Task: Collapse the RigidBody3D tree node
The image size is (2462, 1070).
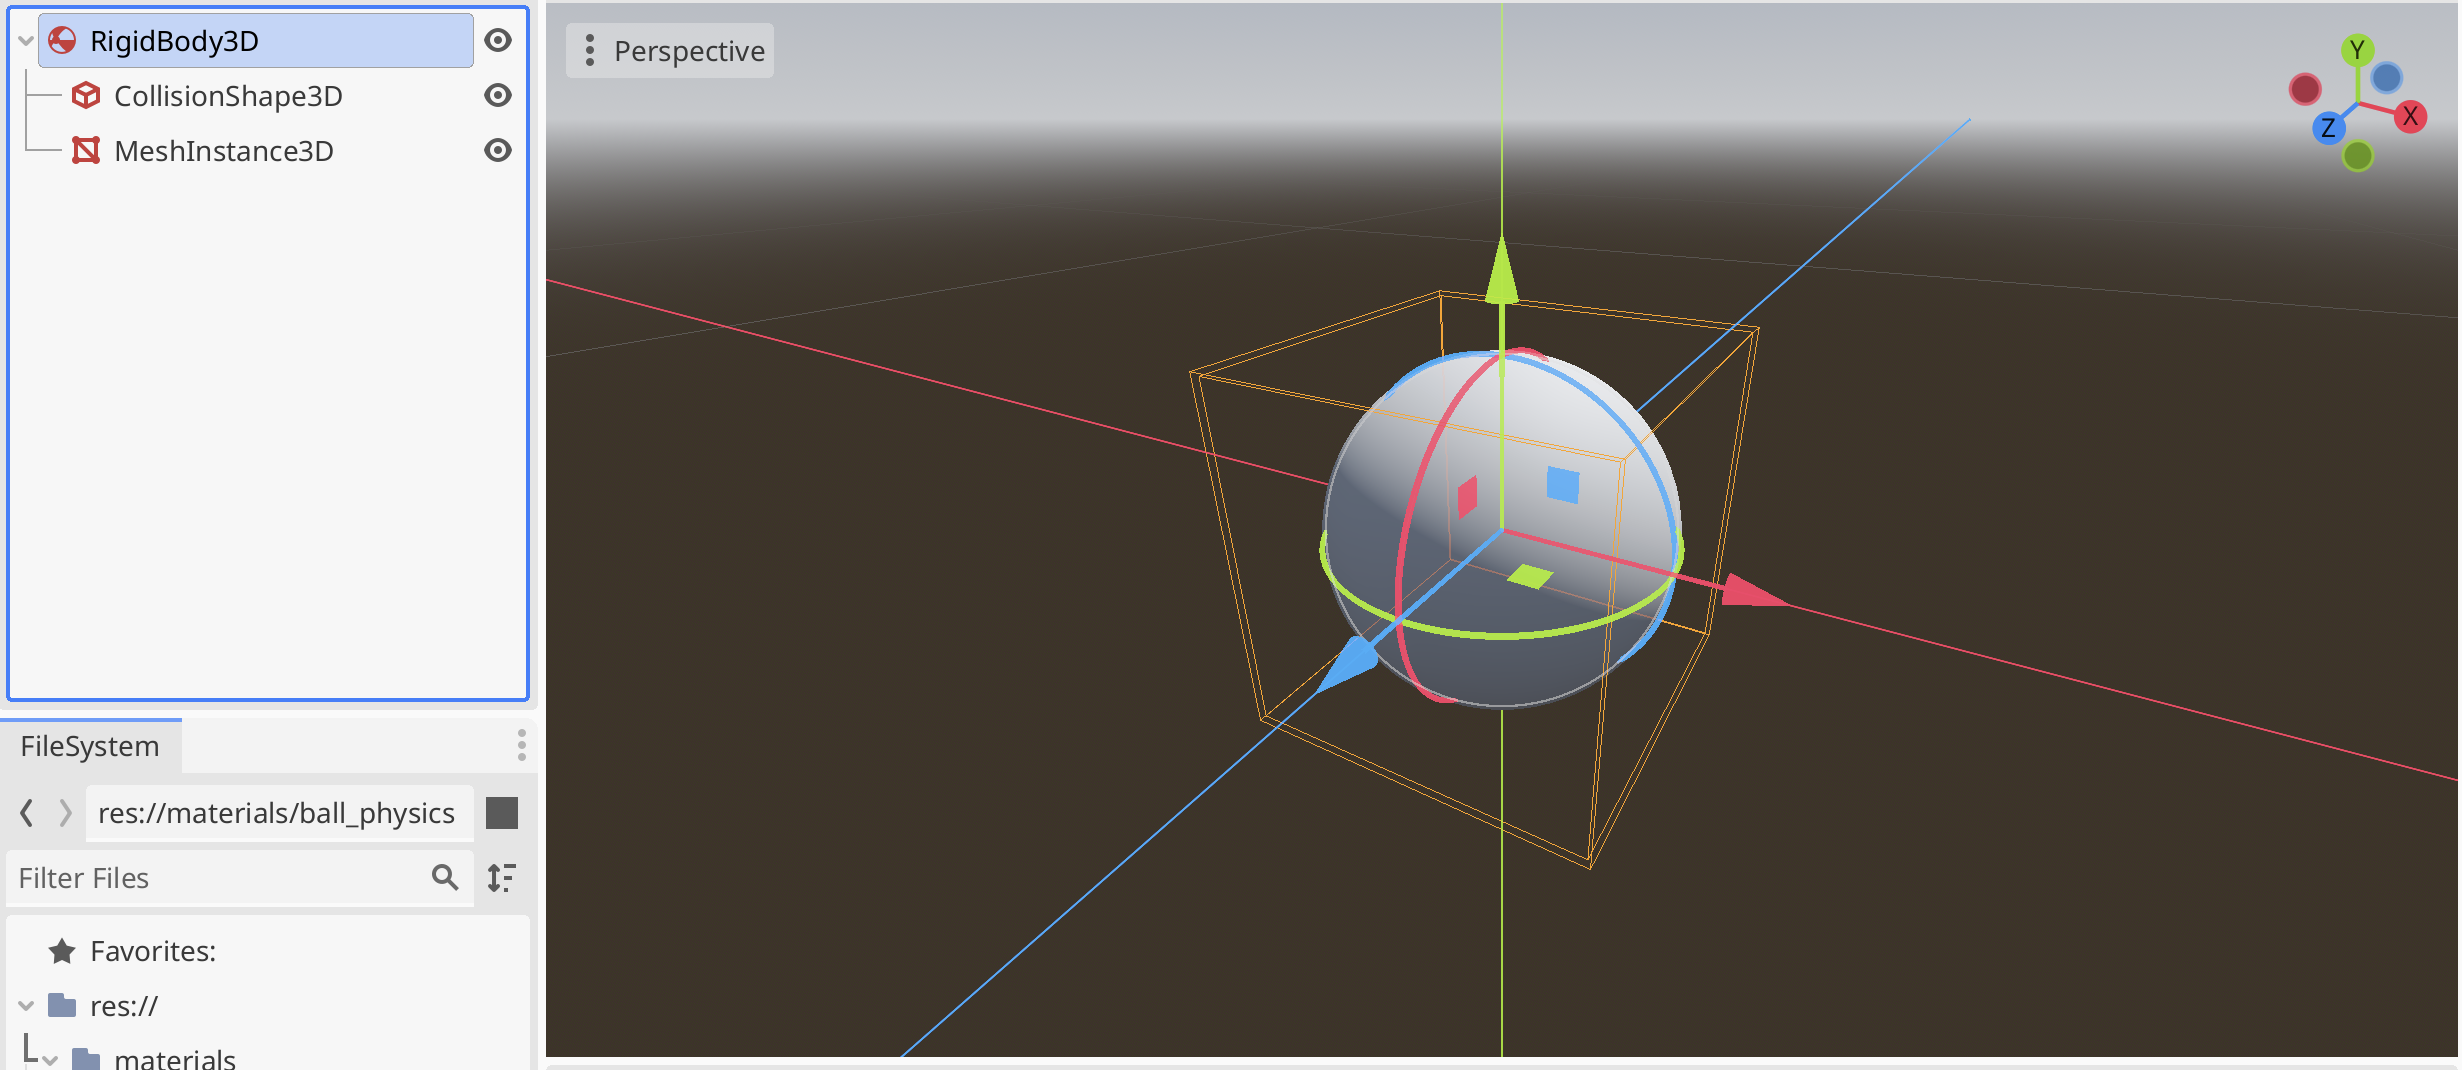Action: coord(26,41)
